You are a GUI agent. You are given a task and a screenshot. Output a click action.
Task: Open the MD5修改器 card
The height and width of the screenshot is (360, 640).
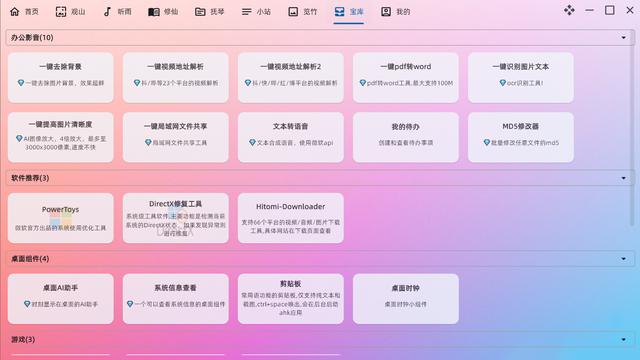pyautogui.click(x=521, y=137)
